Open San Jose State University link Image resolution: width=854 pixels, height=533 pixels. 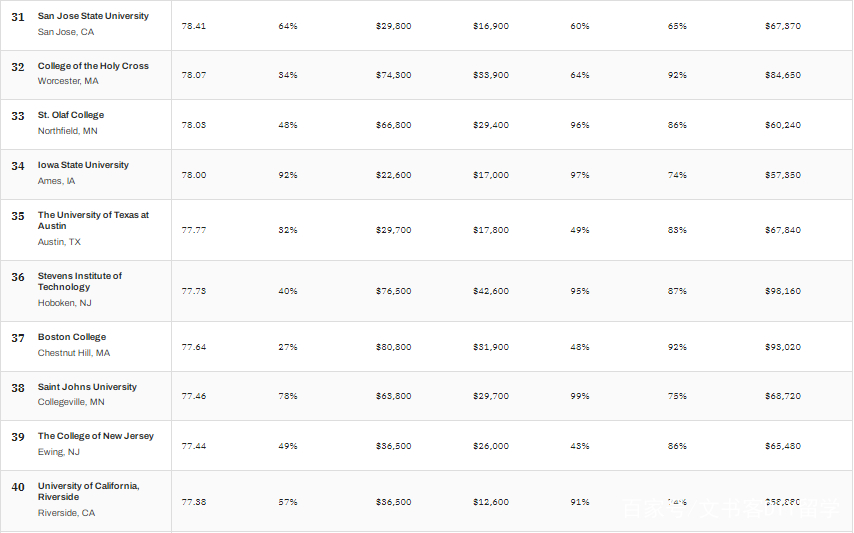point(93,16)
